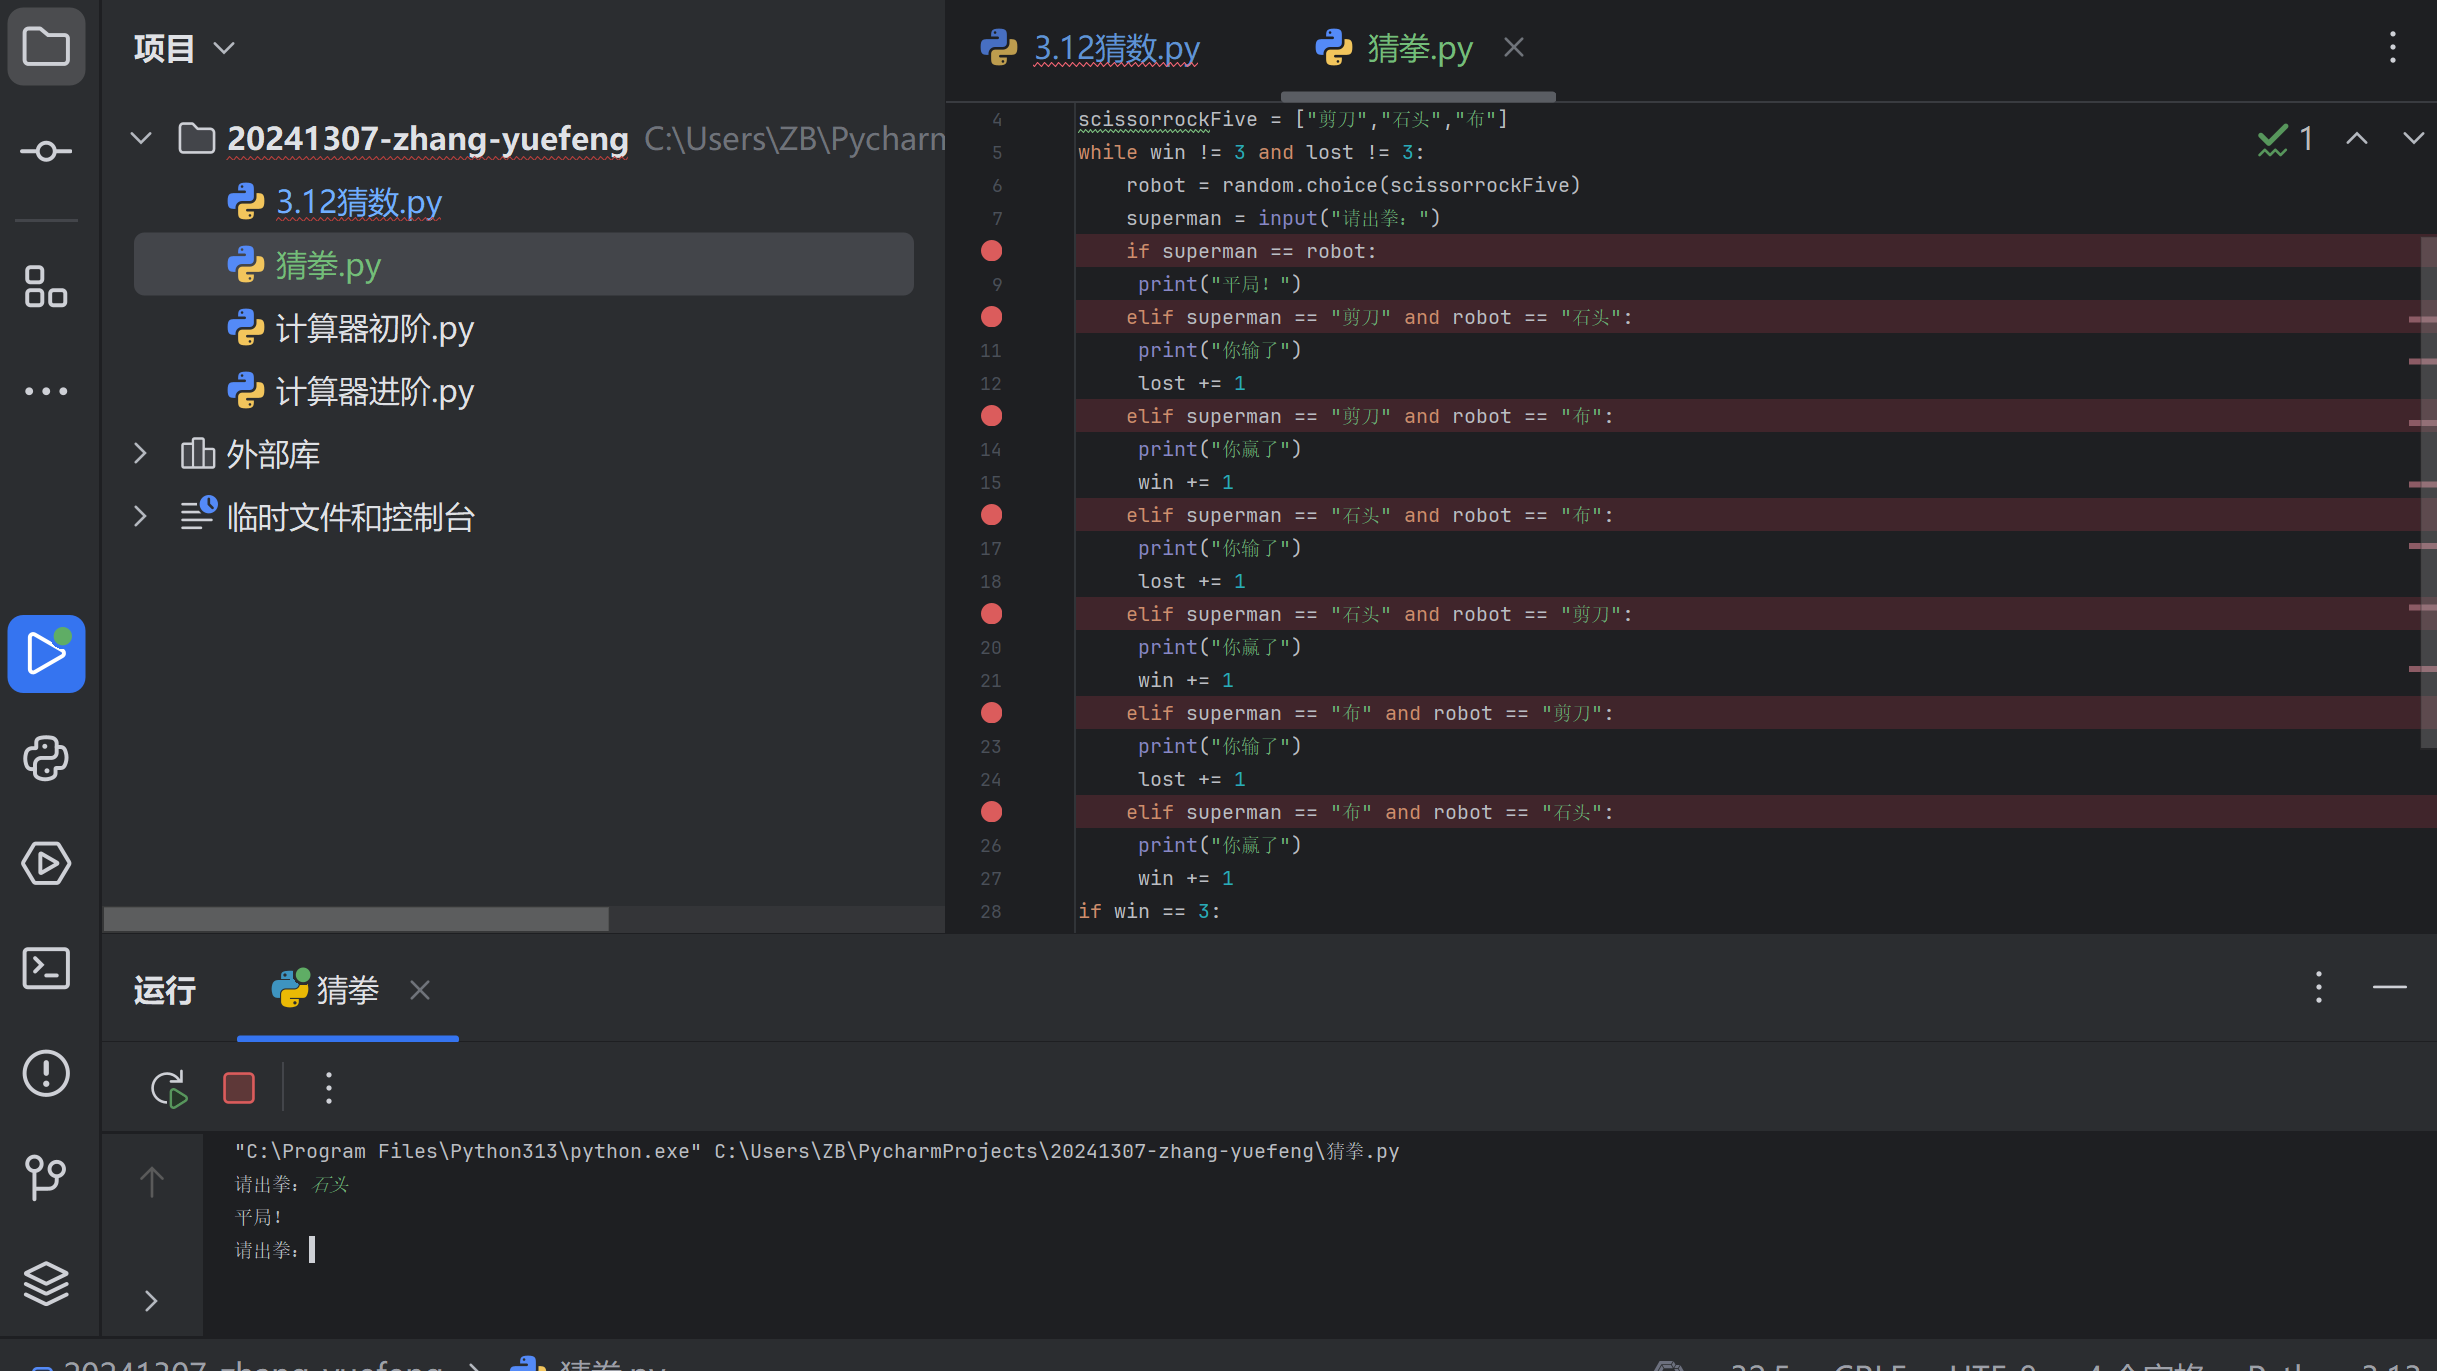This screenshot has height=1371, width=2437.
Task: Open the Terminal tool window
Action: point(46,968)
